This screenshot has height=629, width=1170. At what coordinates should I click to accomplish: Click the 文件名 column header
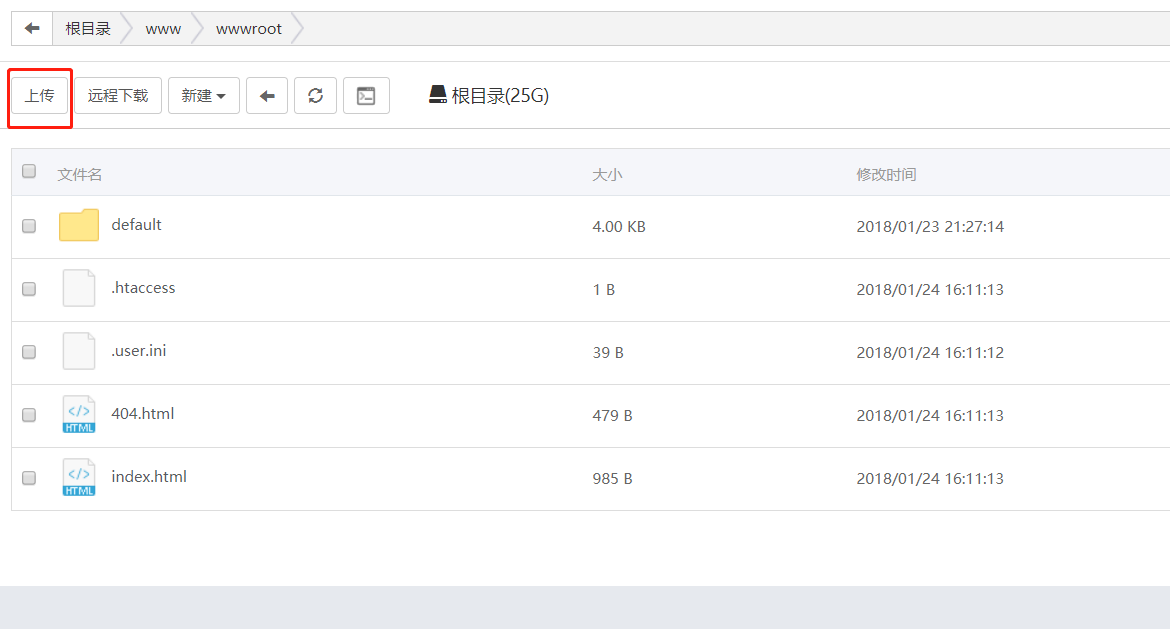[80, 175]
